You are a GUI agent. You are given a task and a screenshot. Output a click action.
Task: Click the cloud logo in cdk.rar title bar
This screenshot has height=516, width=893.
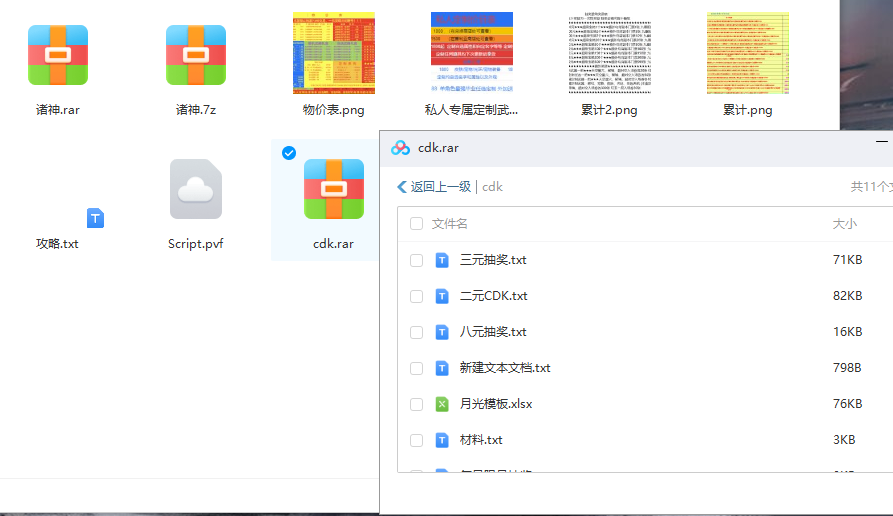click(400, 147)
